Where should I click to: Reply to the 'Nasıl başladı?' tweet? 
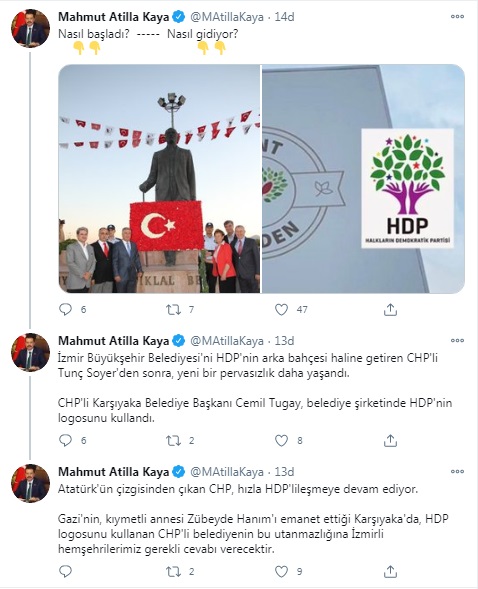coord(66,310)
